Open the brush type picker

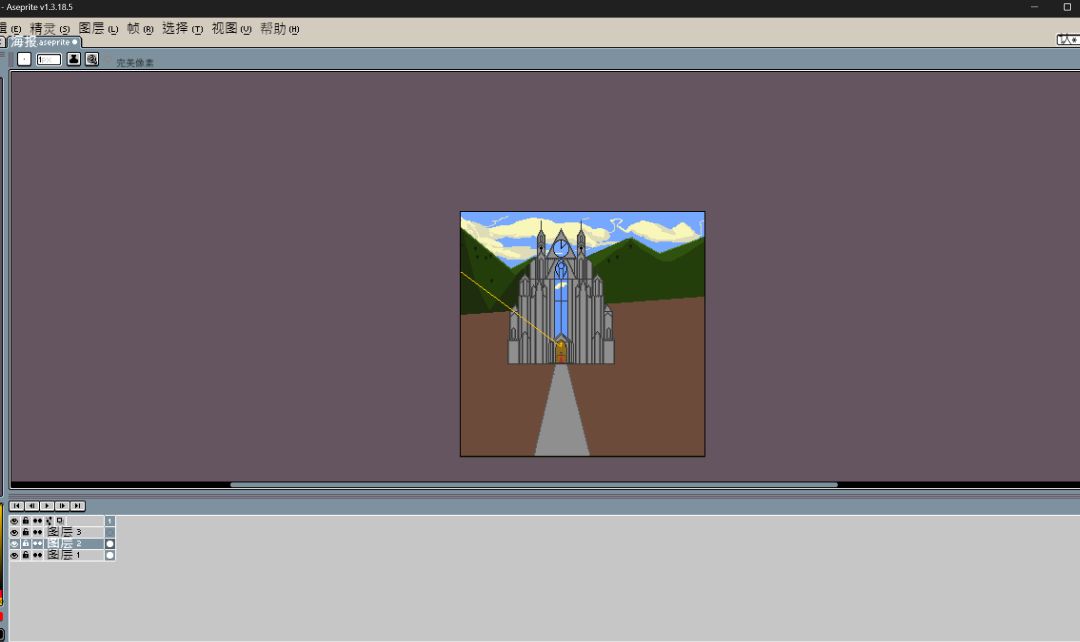tap(24, 59)
